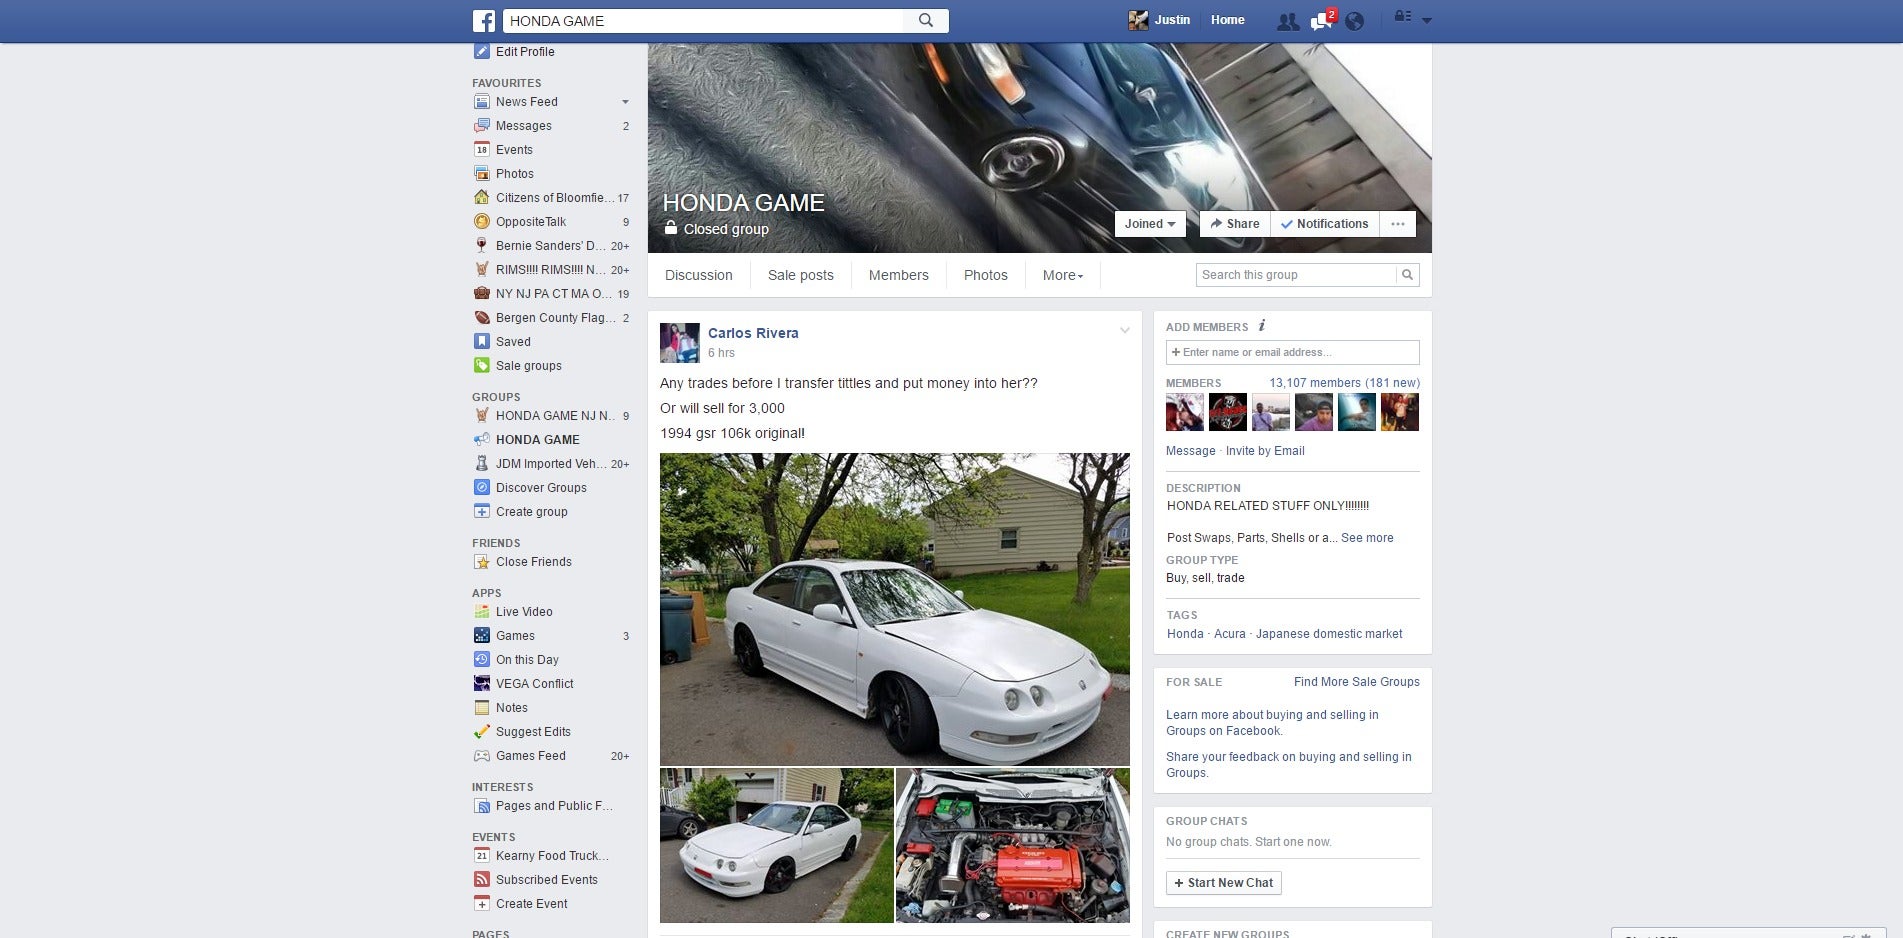Click Create Event in sidebar

pos(532,904)
